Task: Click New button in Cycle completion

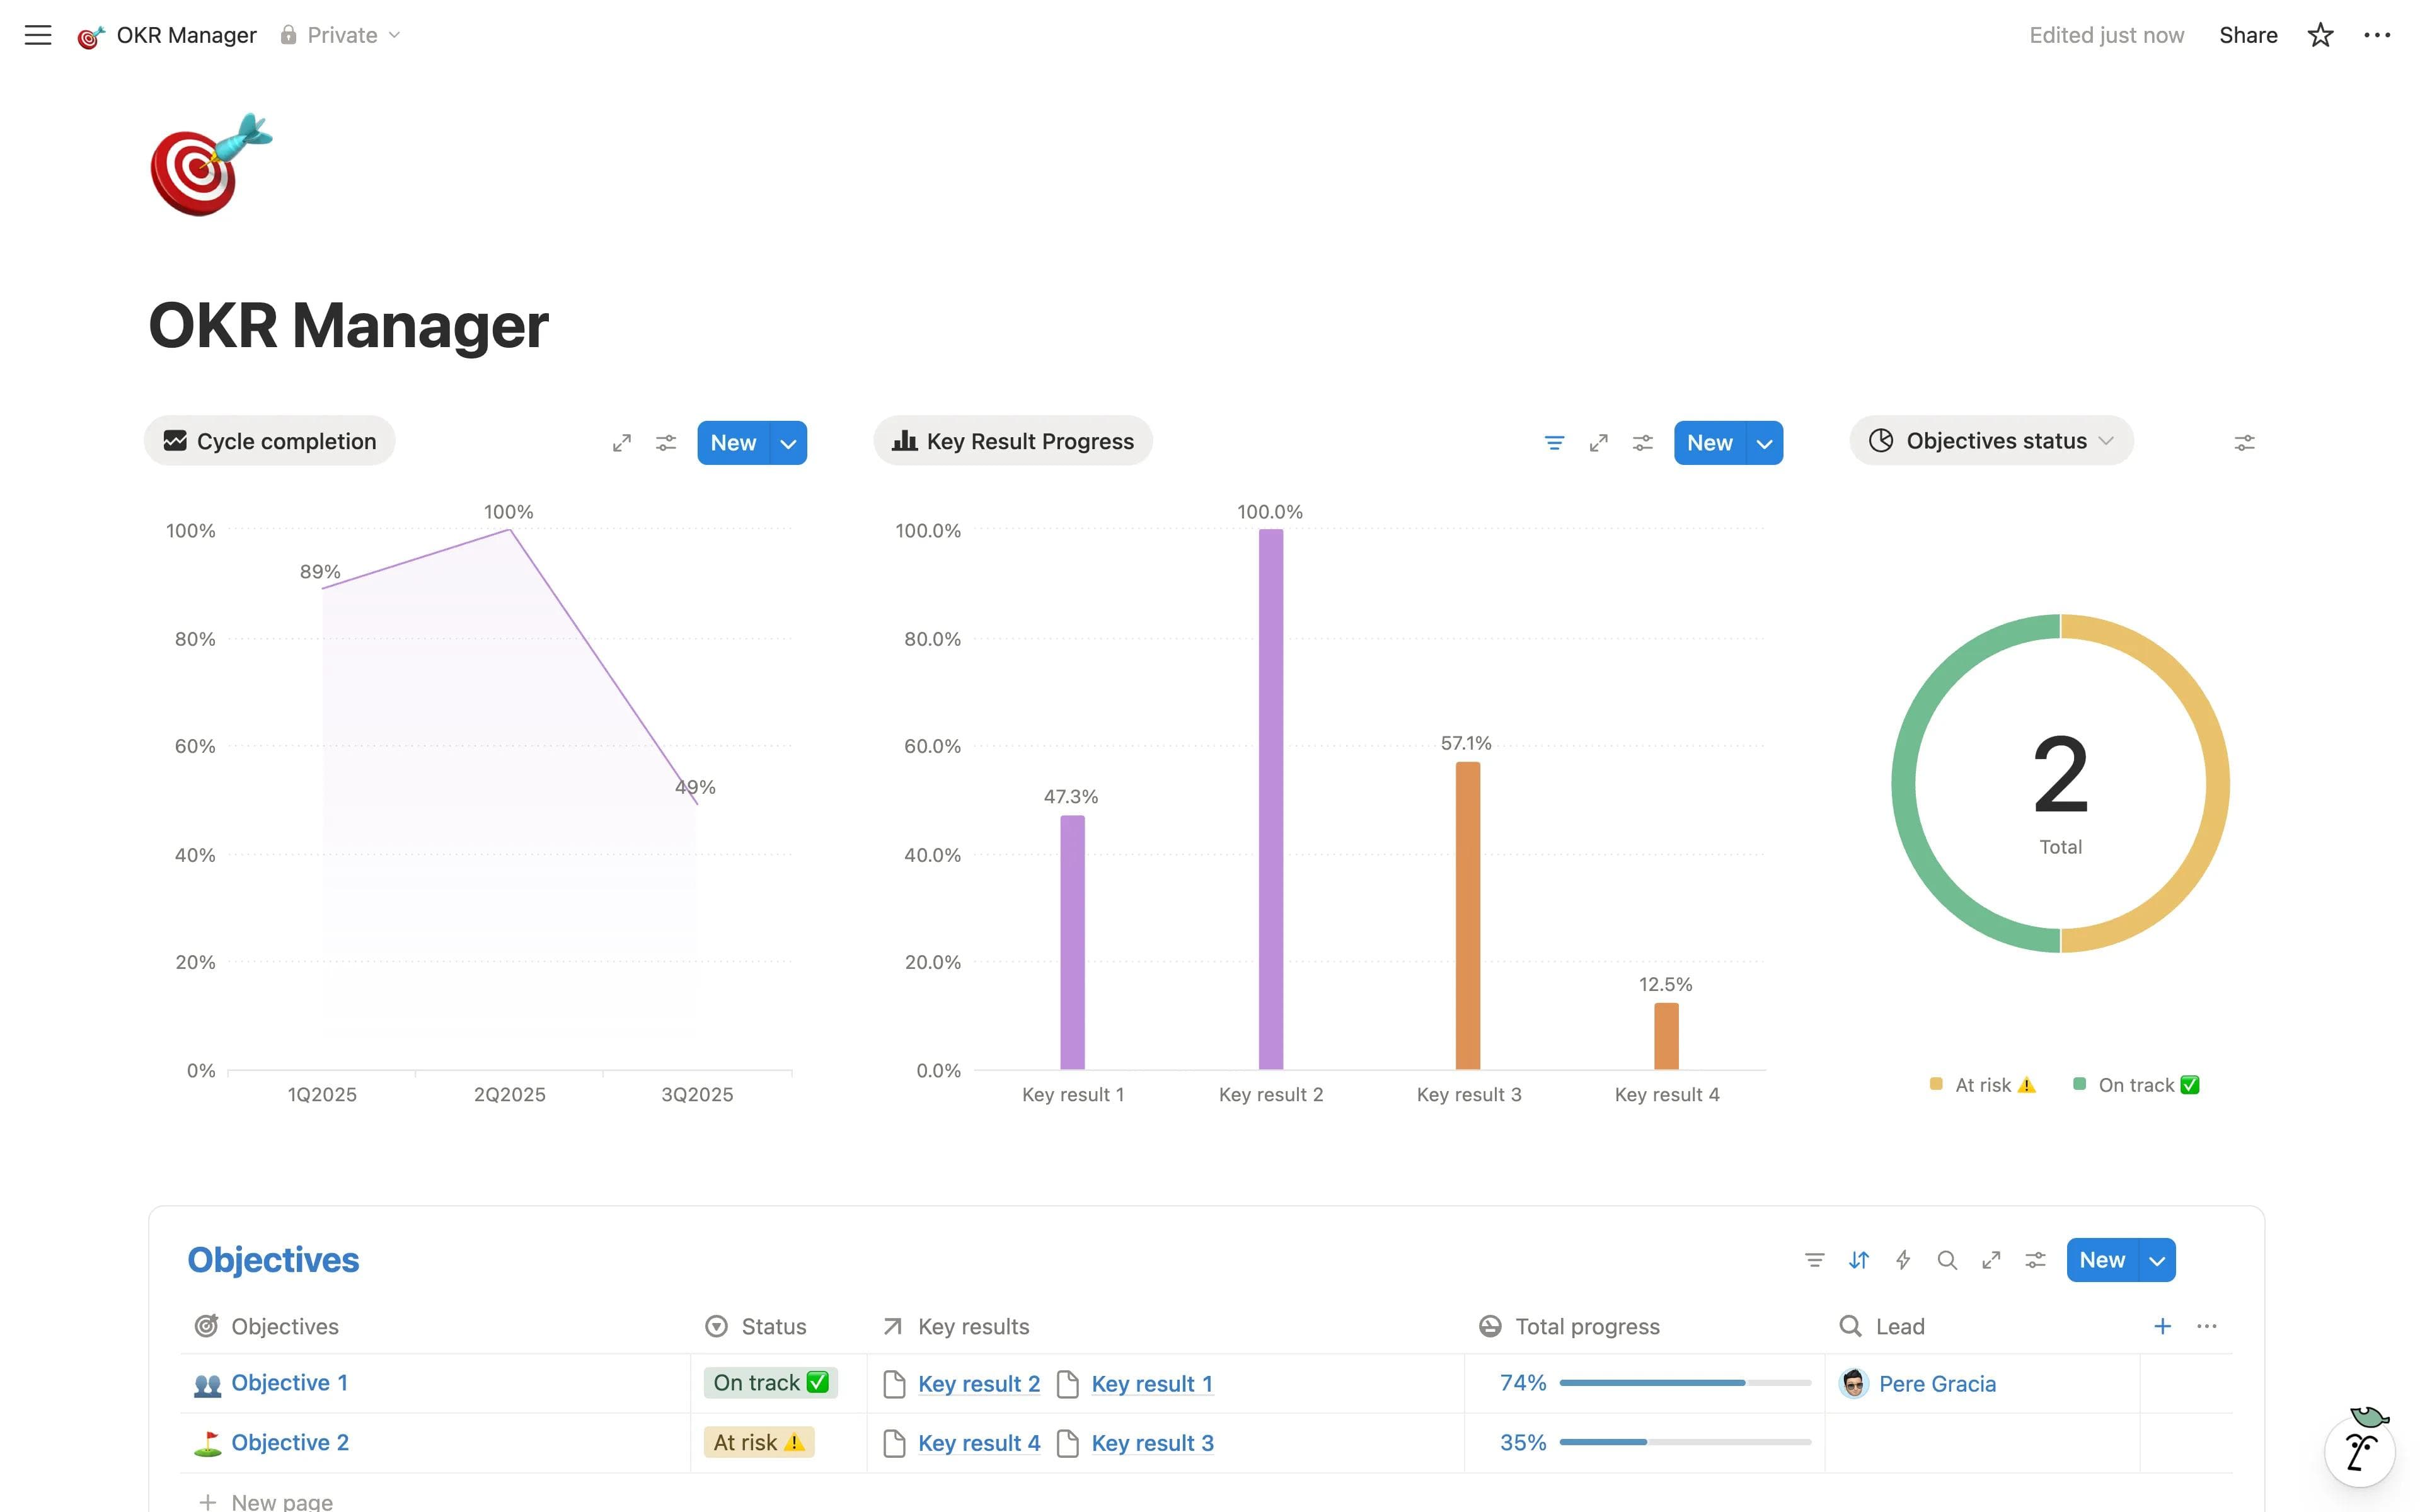Action: [733, 443]
